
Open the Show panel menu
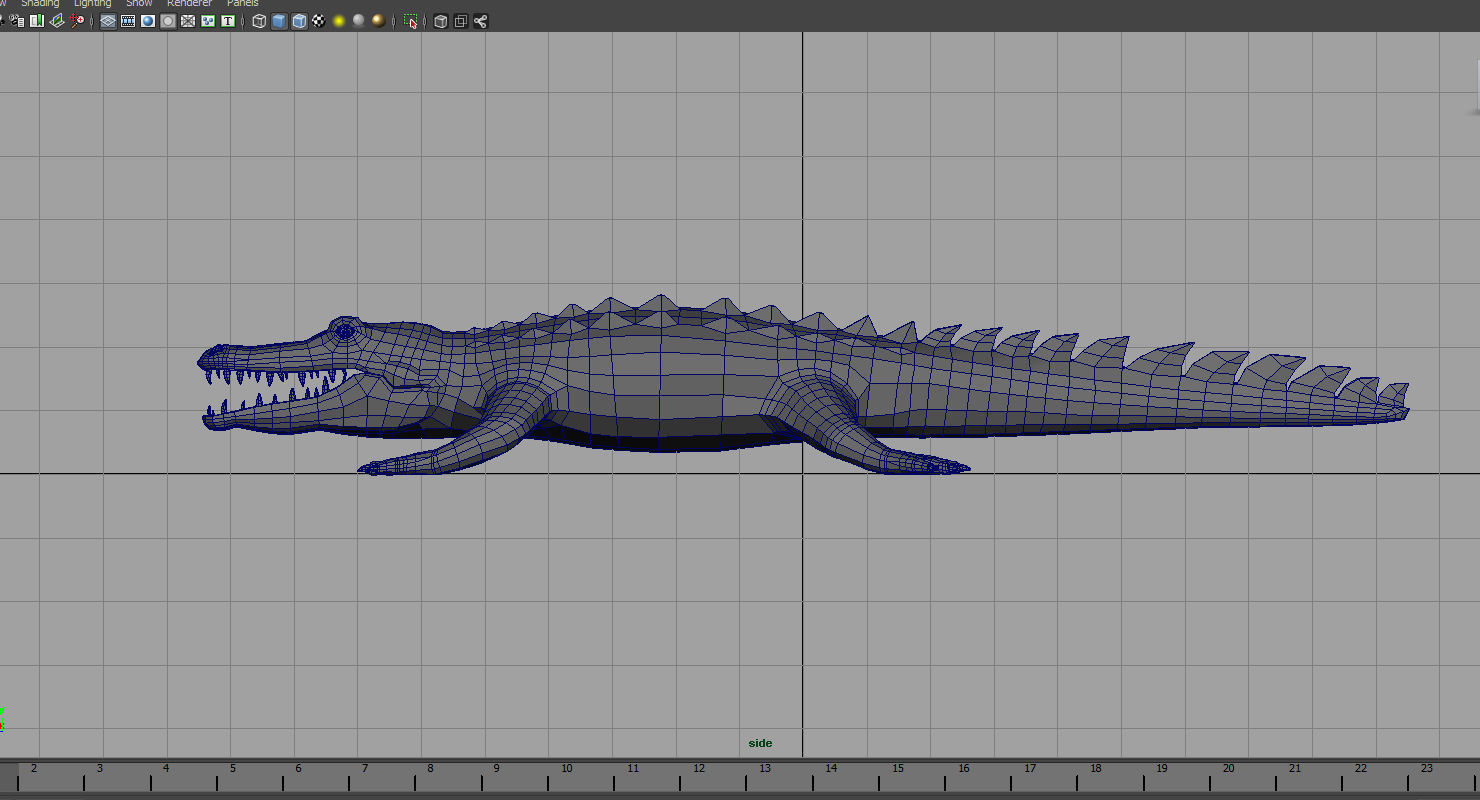click(139, 3)
